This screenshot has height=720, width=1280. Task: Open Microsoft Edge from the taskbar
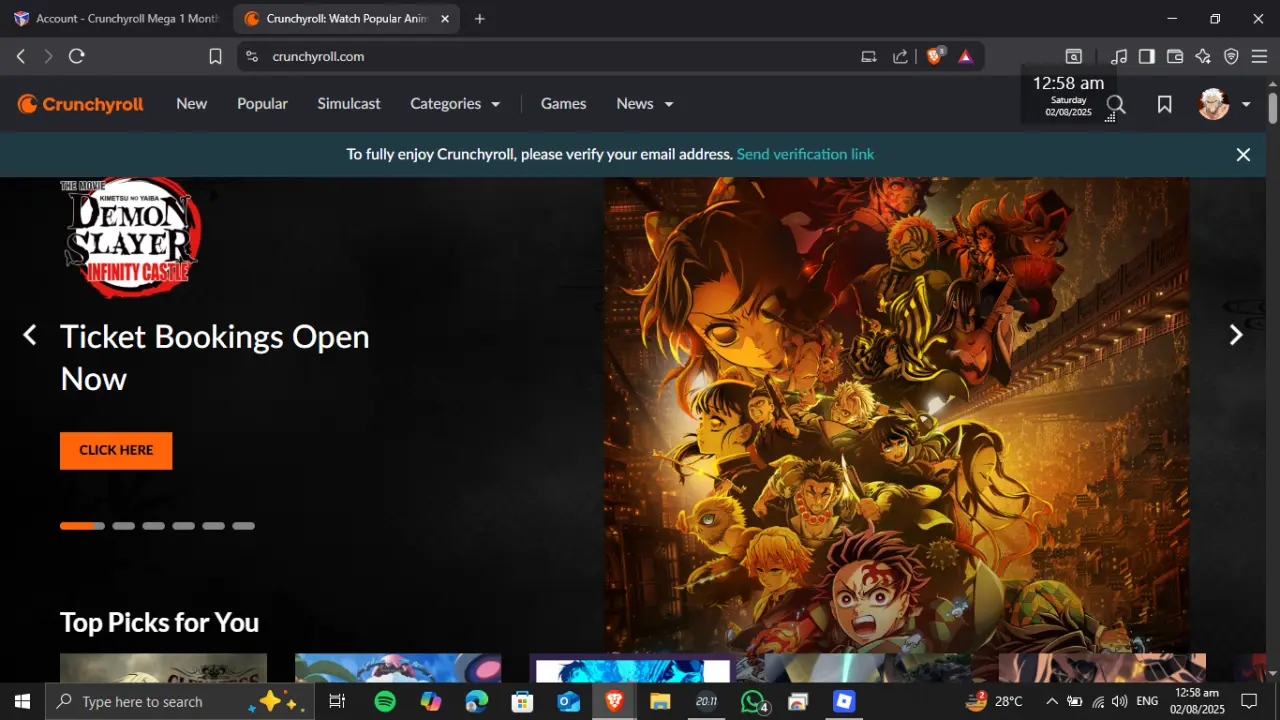pos(477,702)
